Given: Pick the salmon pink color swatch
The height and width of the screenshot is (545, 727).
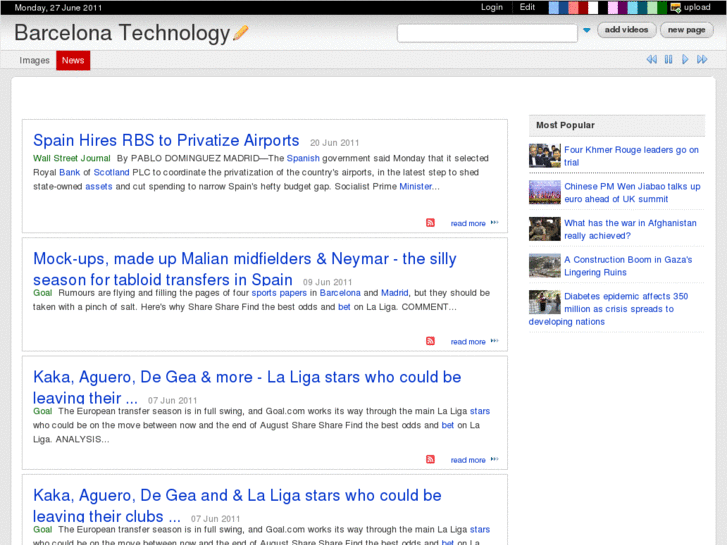Looking at the screenshot, I should point(573,7).
